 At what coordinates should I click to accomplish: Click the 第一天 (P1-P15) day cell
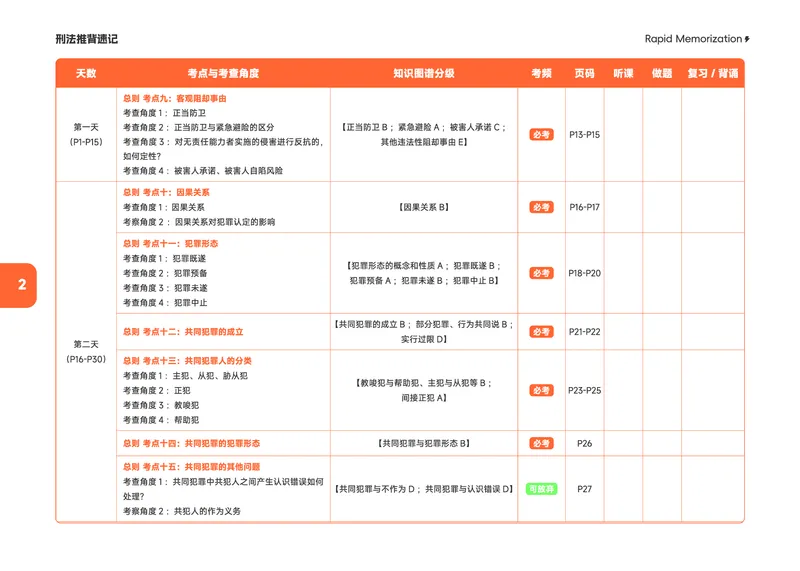pos(86,135)
